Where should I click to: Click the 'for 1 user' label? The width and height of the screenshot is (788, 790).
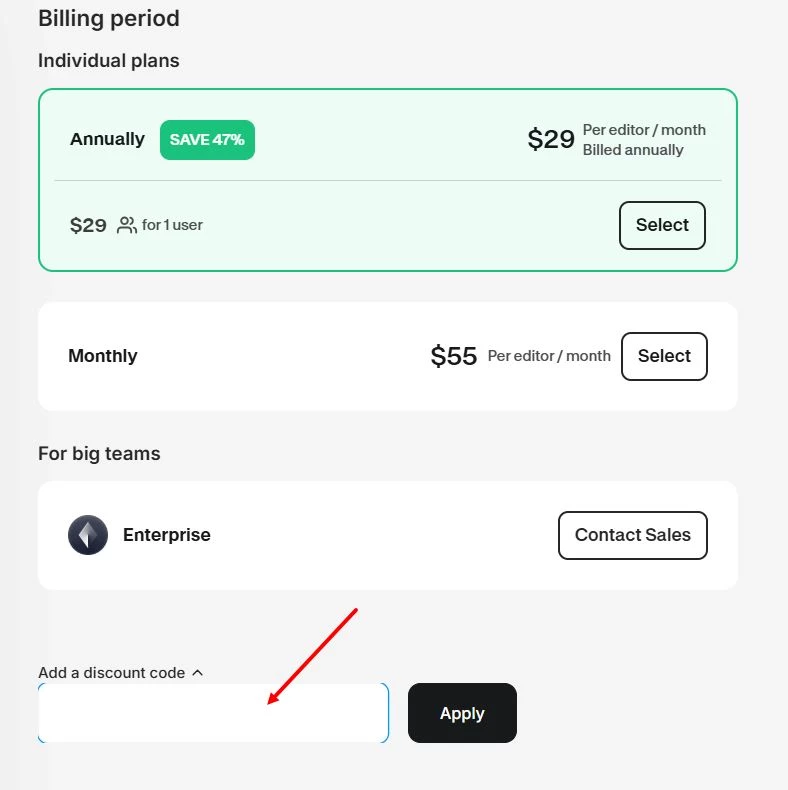pos(172,225)
